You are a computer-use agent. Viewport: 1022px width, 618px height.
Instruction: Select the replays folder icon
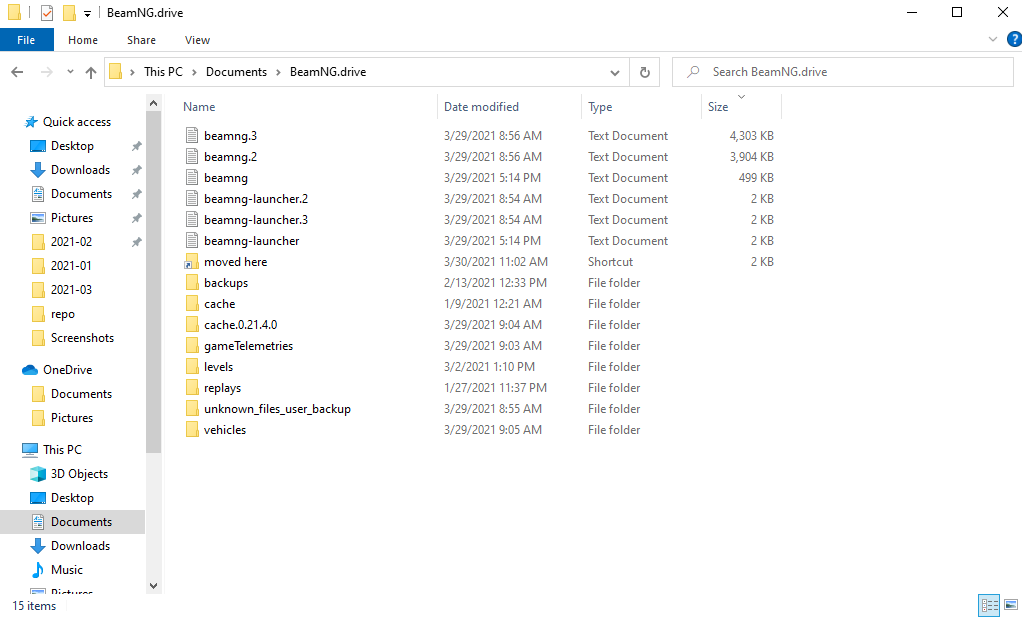(192, 387)
